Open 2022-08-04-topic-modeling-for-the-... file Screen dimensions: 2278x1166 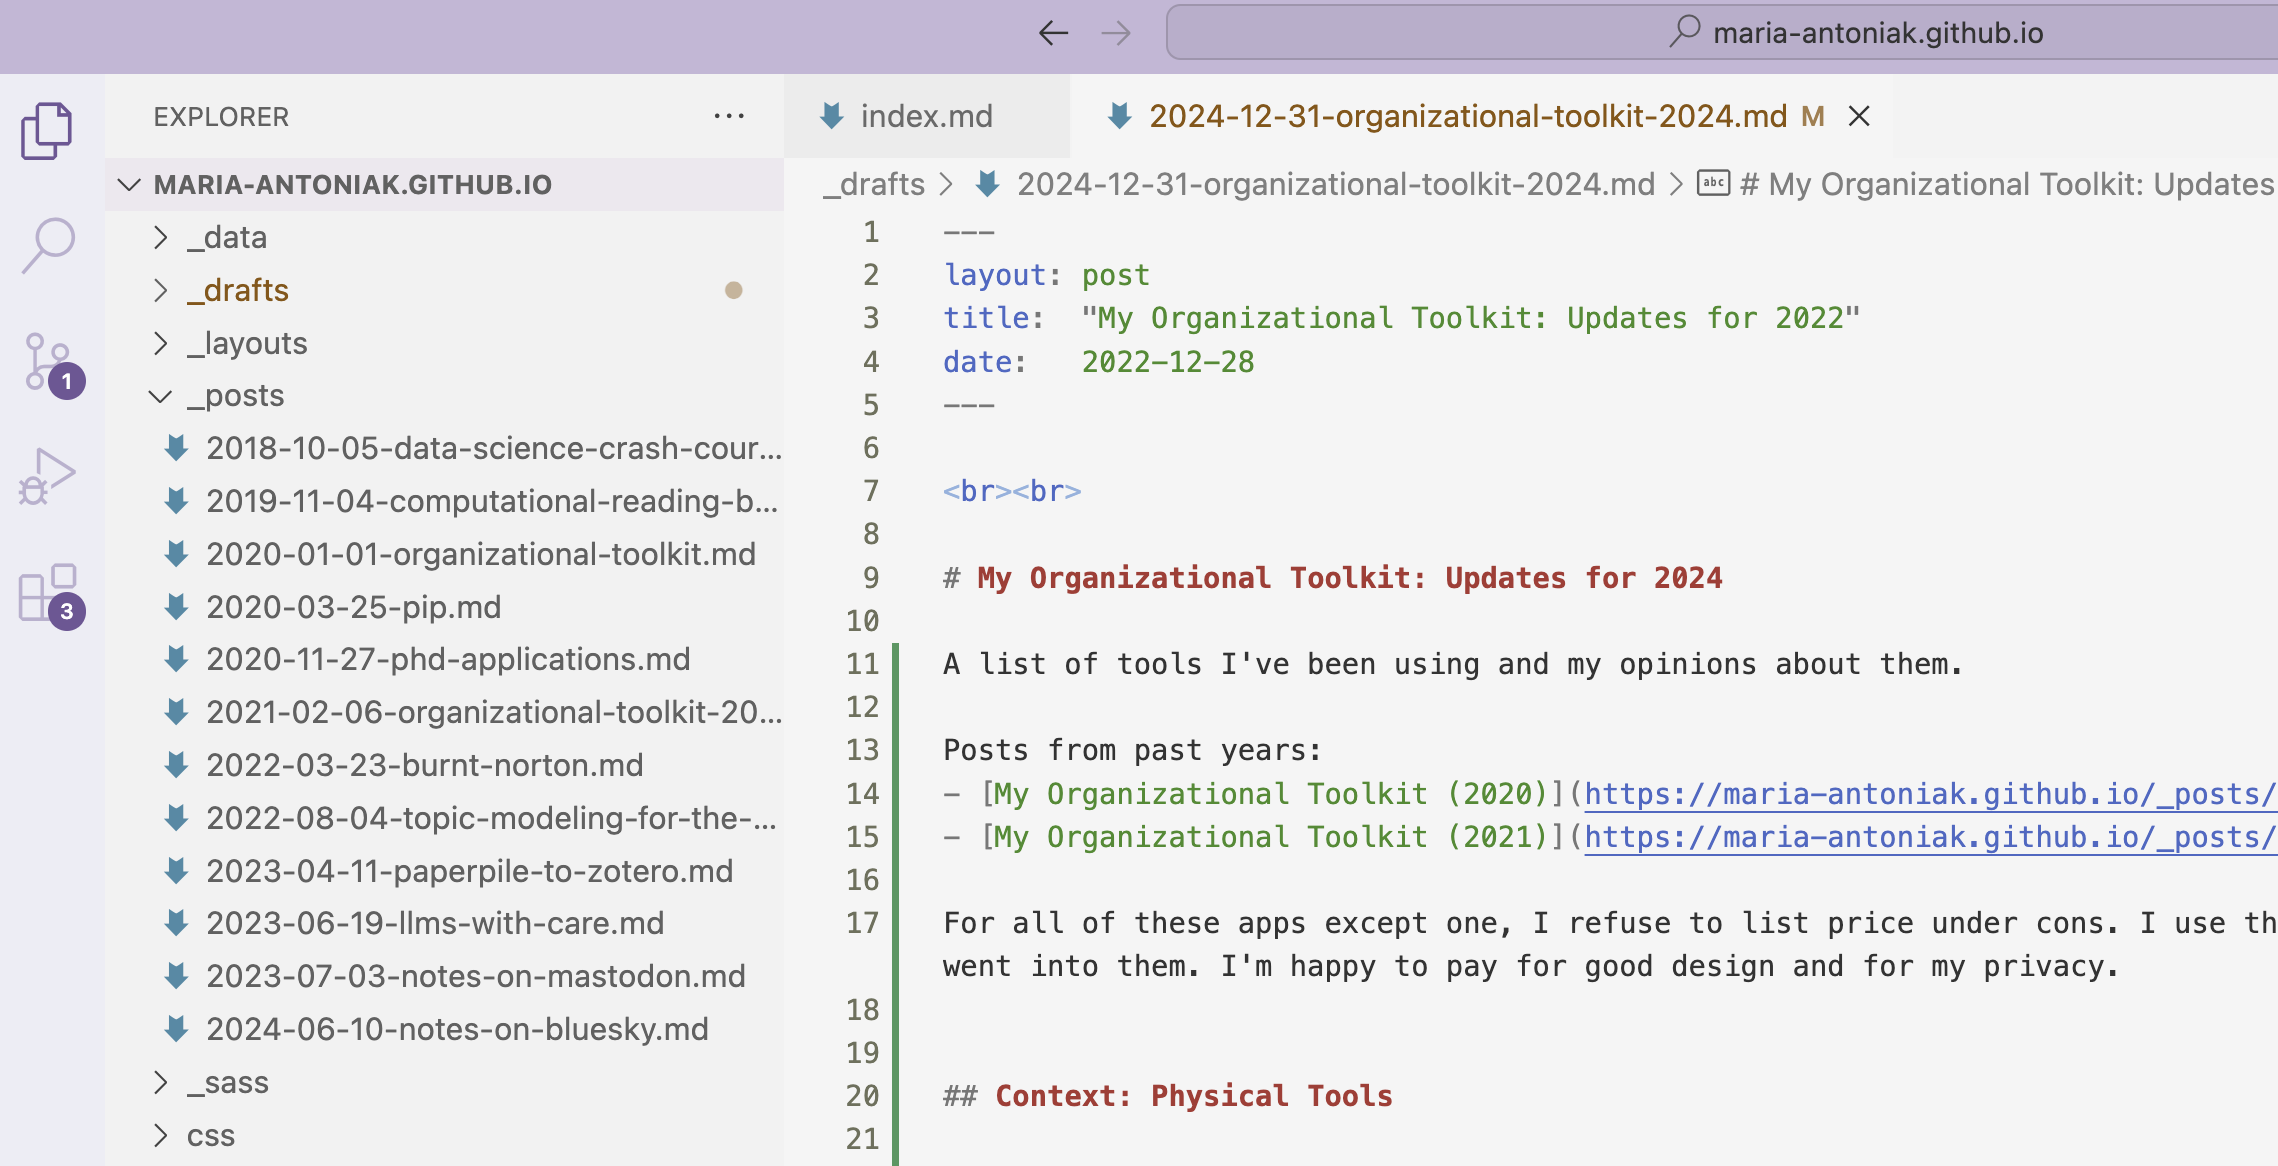445,818
